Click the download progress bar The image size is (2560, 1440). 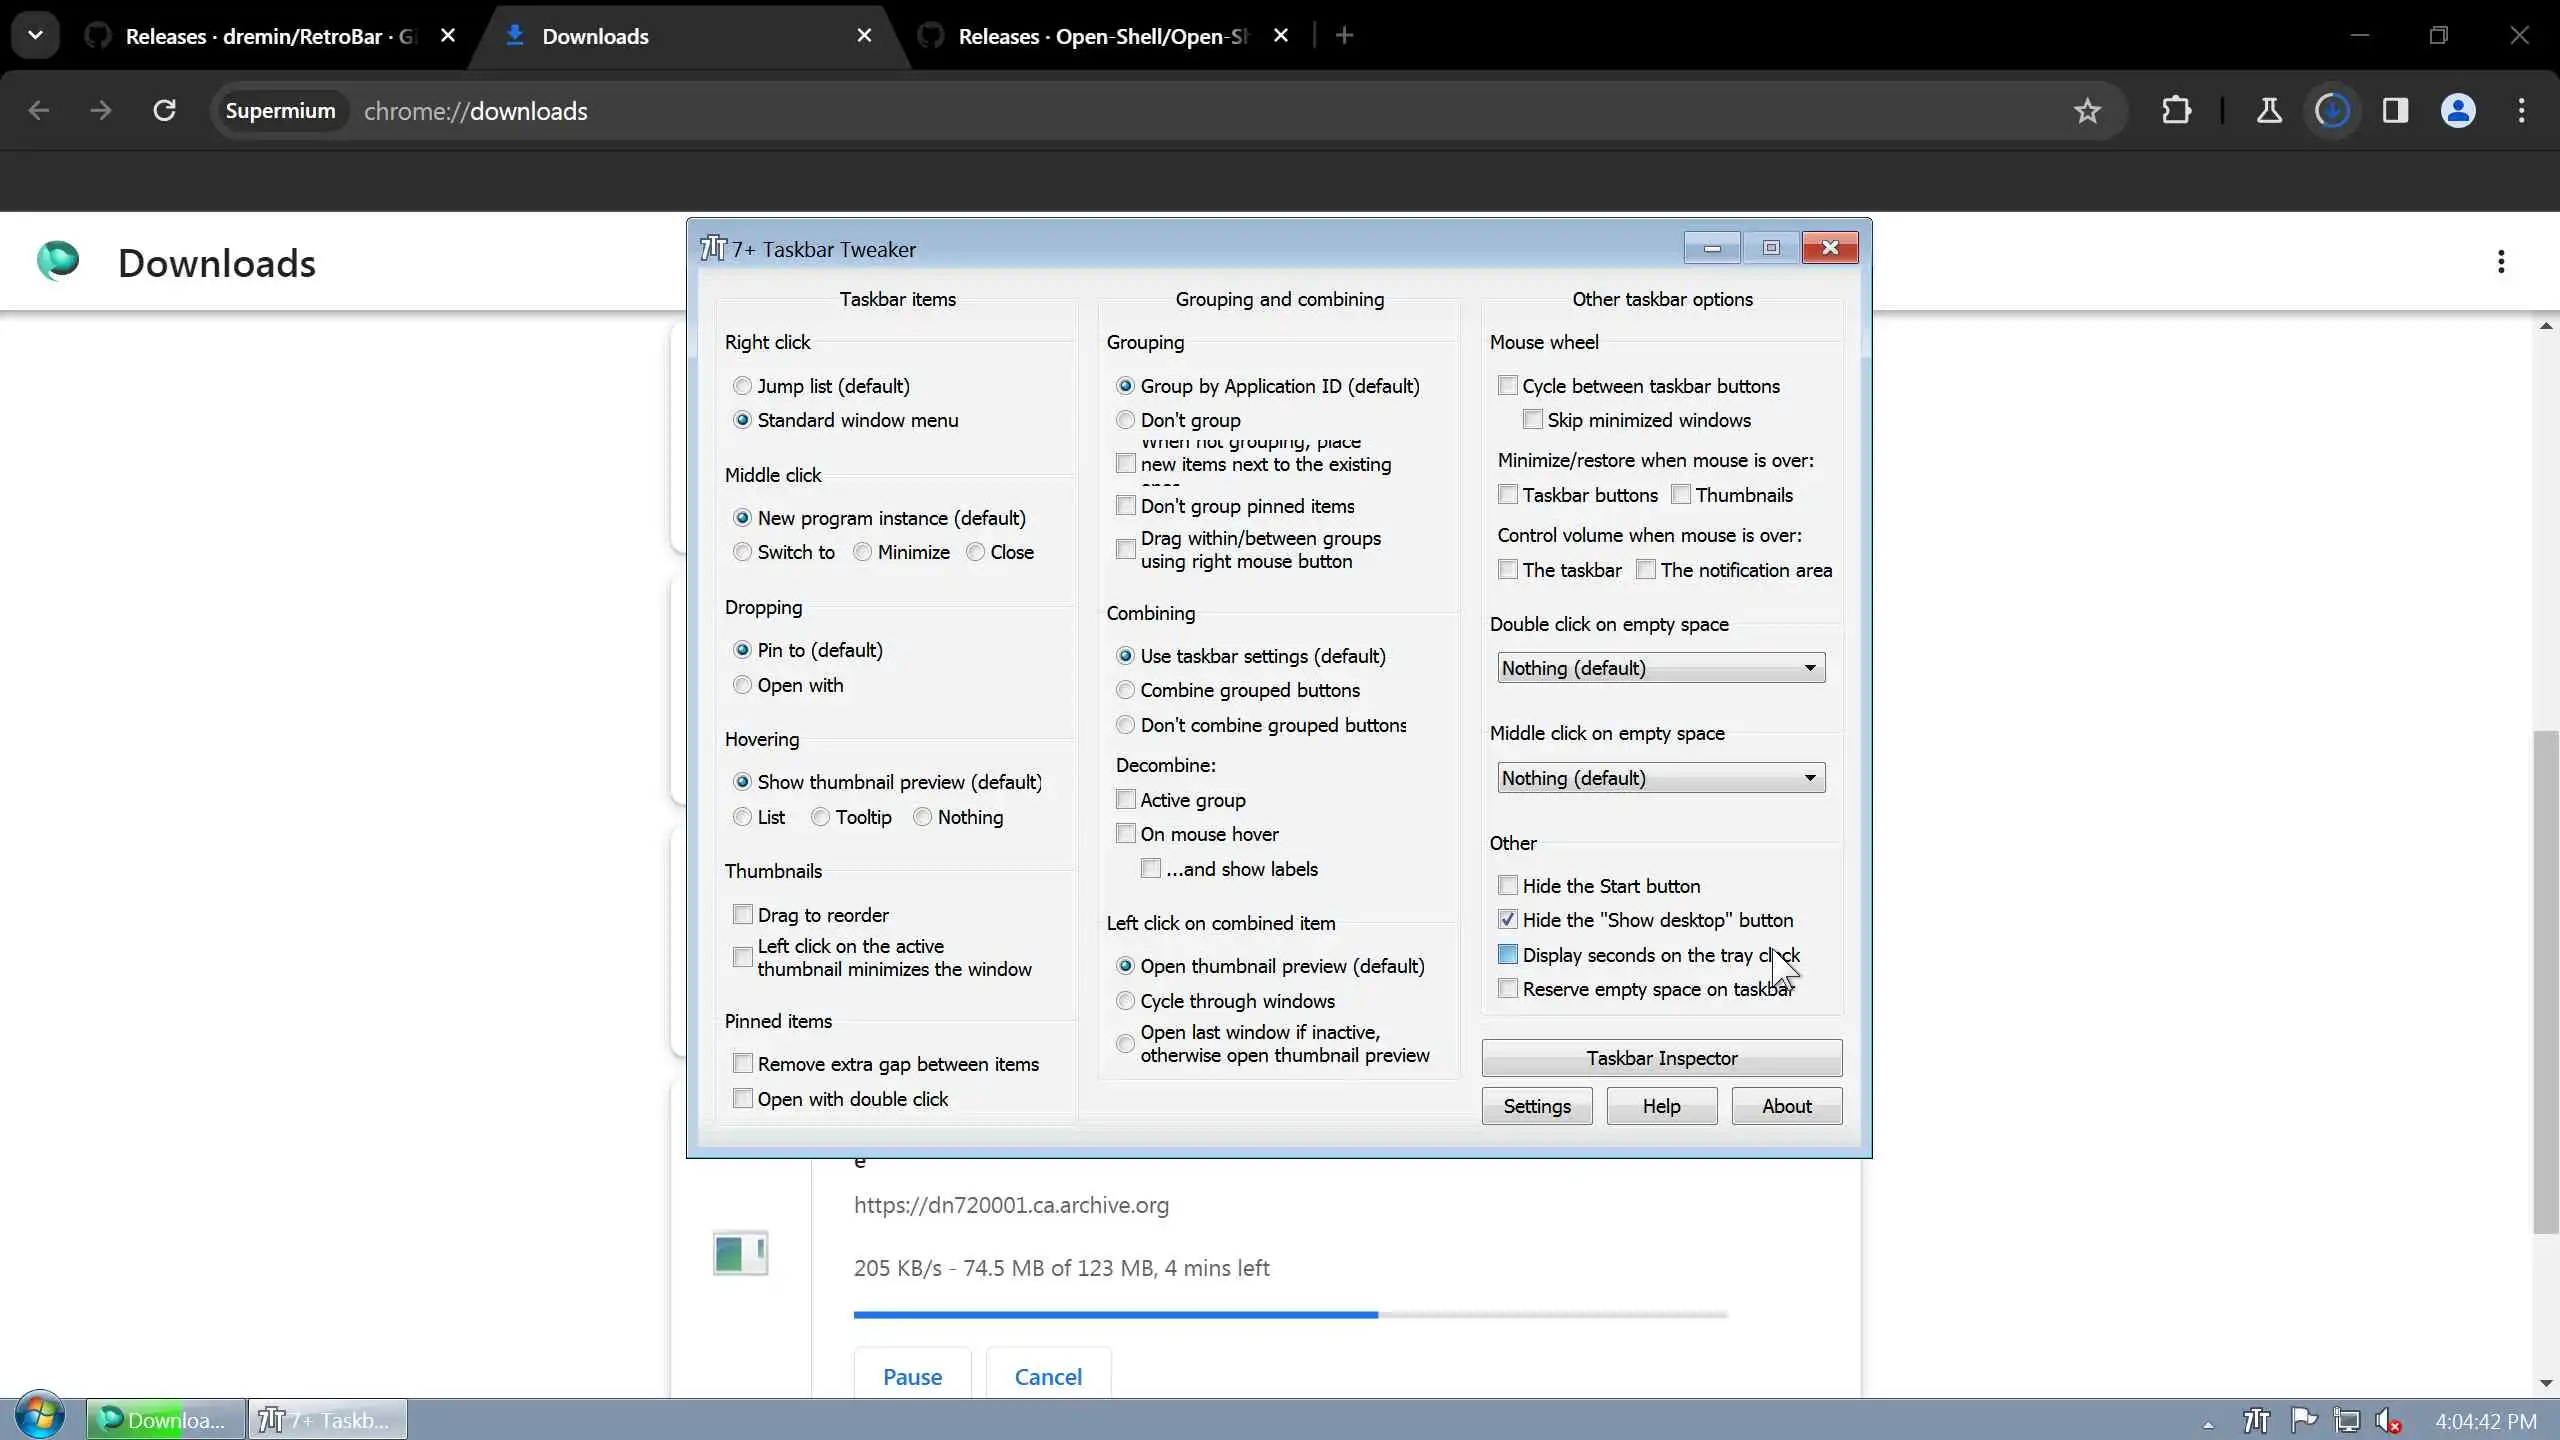[x=1290, y=1315]
